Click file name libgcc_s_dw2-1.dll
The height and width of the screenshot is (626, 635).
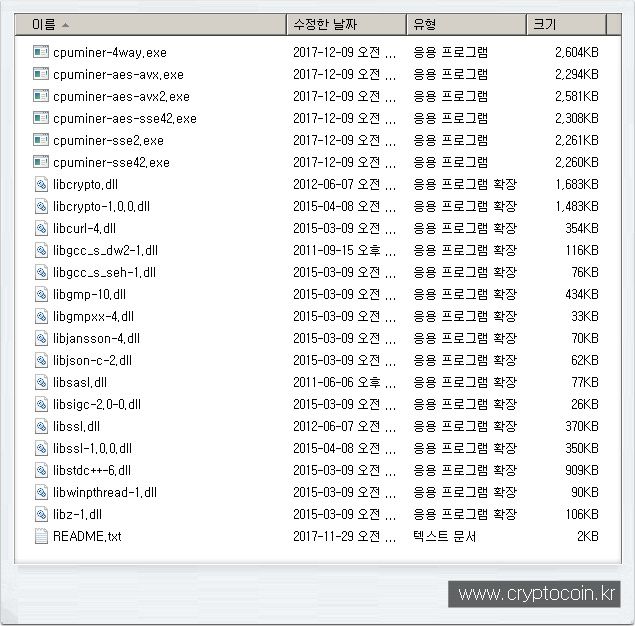point(105,251)
